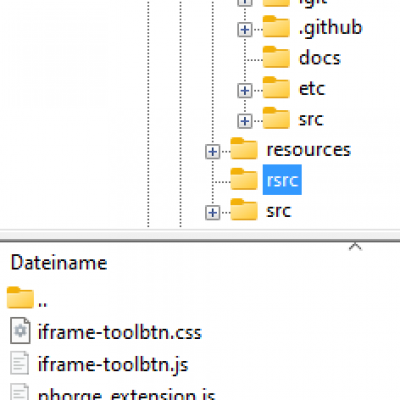Select the iframe-toolbtn.css file name
Viewport: 400px width, 400px height.
point(120,332)
